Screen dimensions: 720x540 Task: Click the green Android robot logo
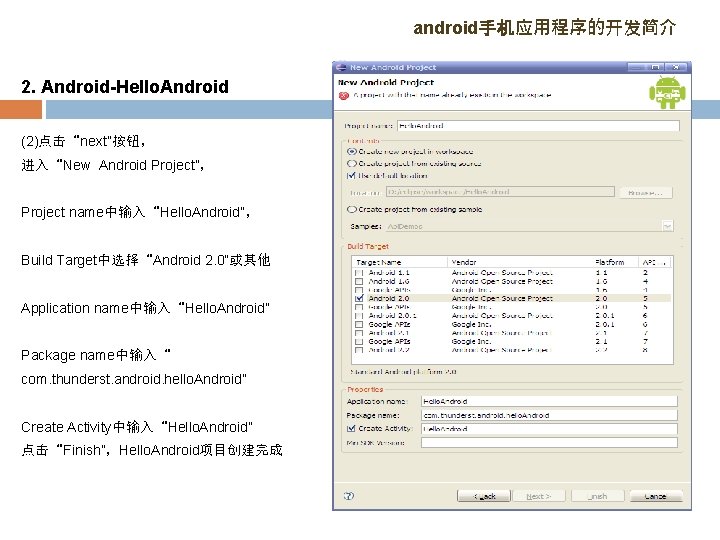point(667,92)
